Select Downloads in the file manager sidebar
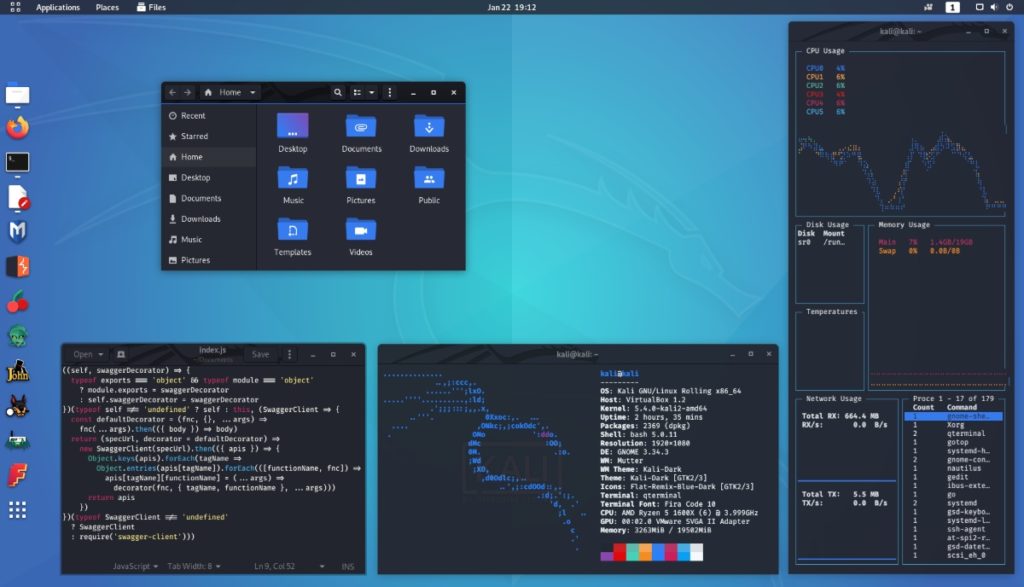 200,219
